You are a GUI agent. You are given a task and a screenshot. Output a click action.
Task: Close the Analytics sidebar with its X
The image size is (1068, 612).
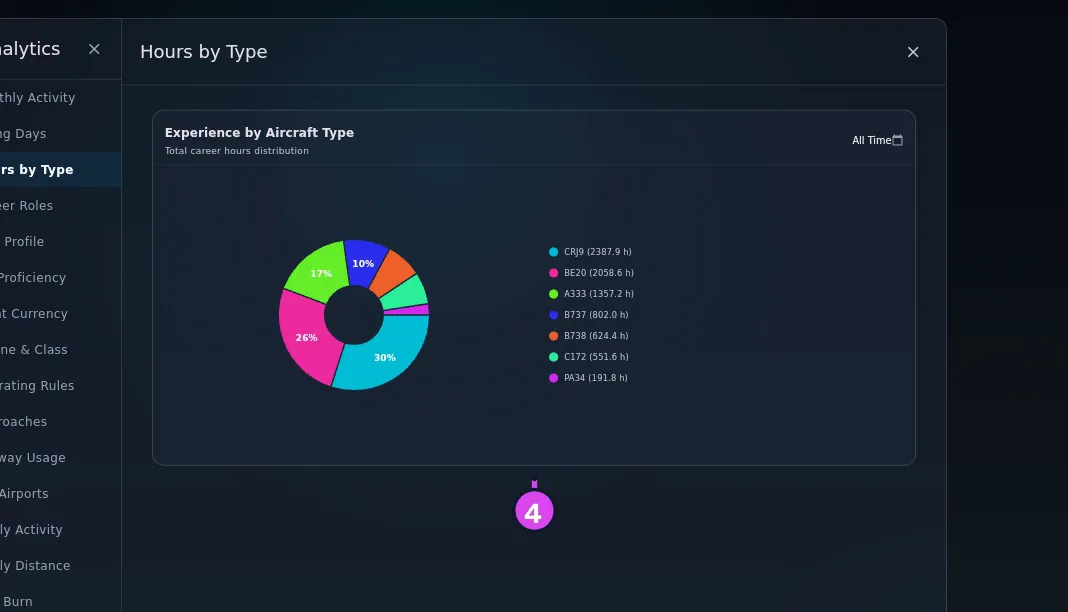pos(94,49)
